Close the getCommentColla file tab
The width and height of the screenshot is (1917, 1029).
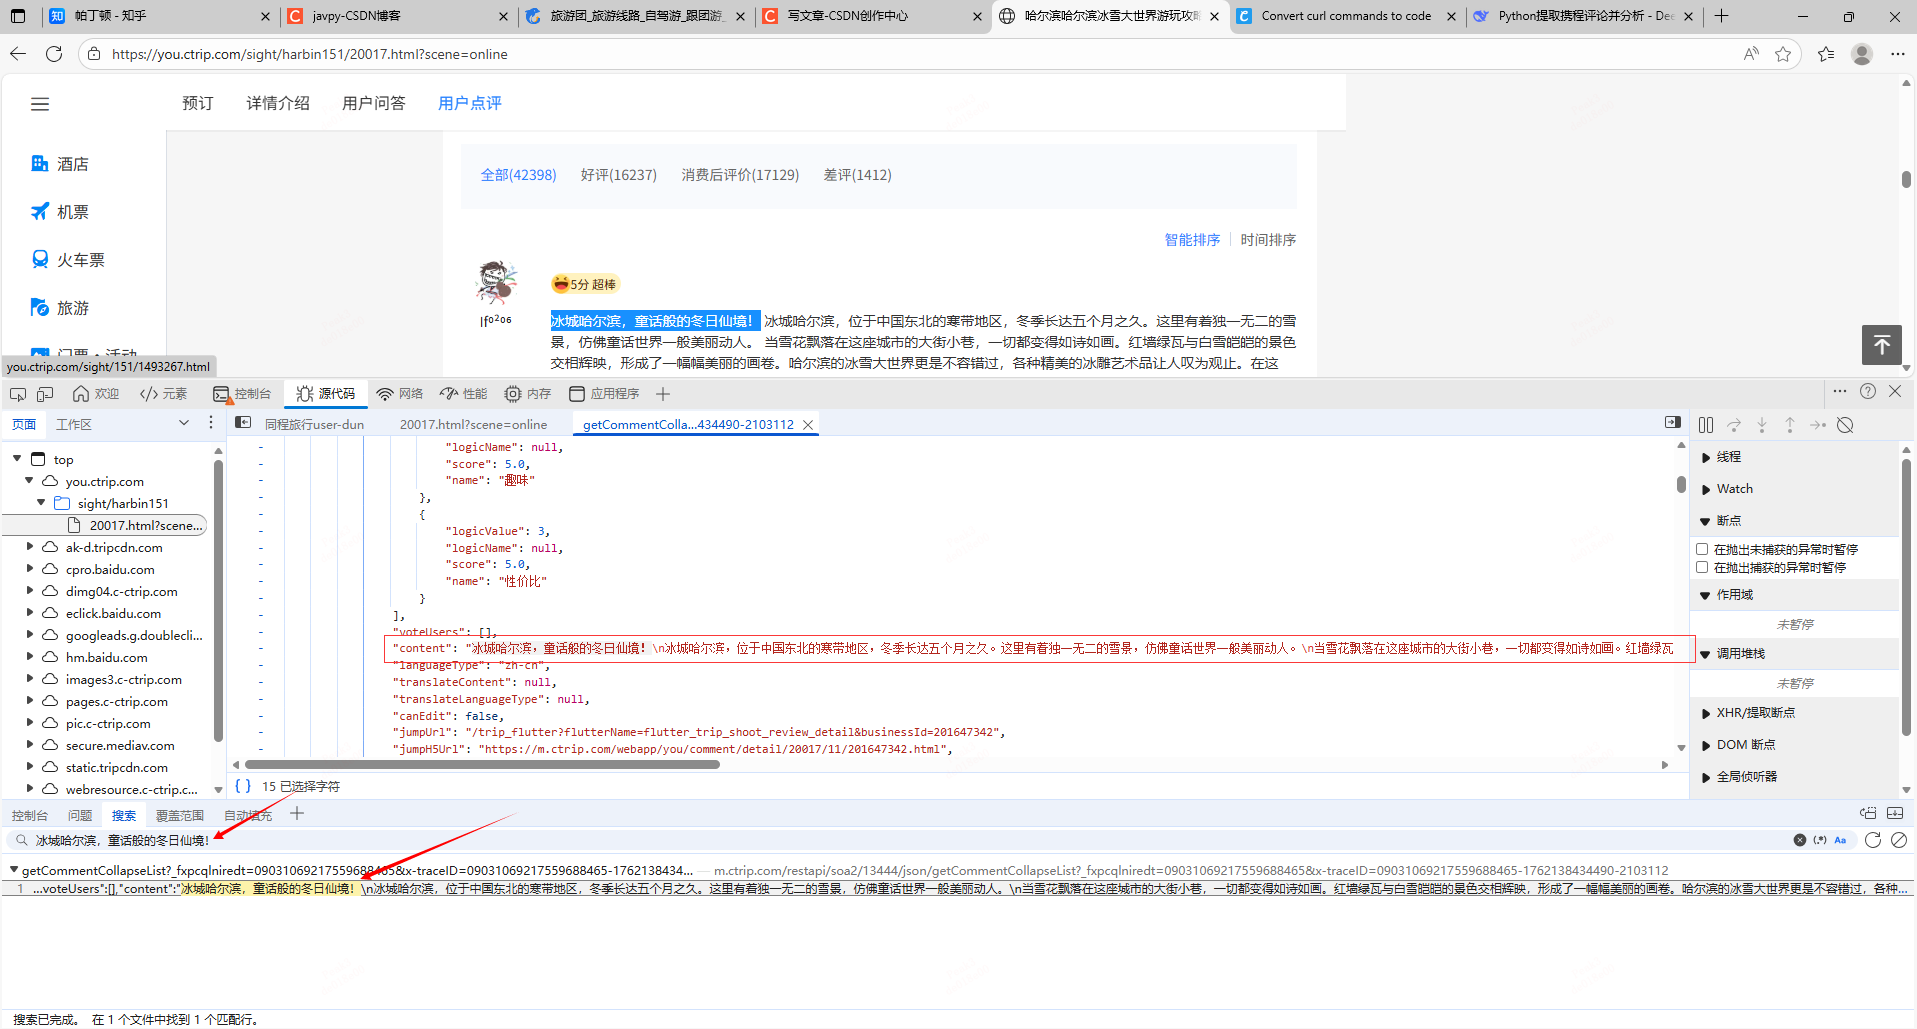coord(808,425)
